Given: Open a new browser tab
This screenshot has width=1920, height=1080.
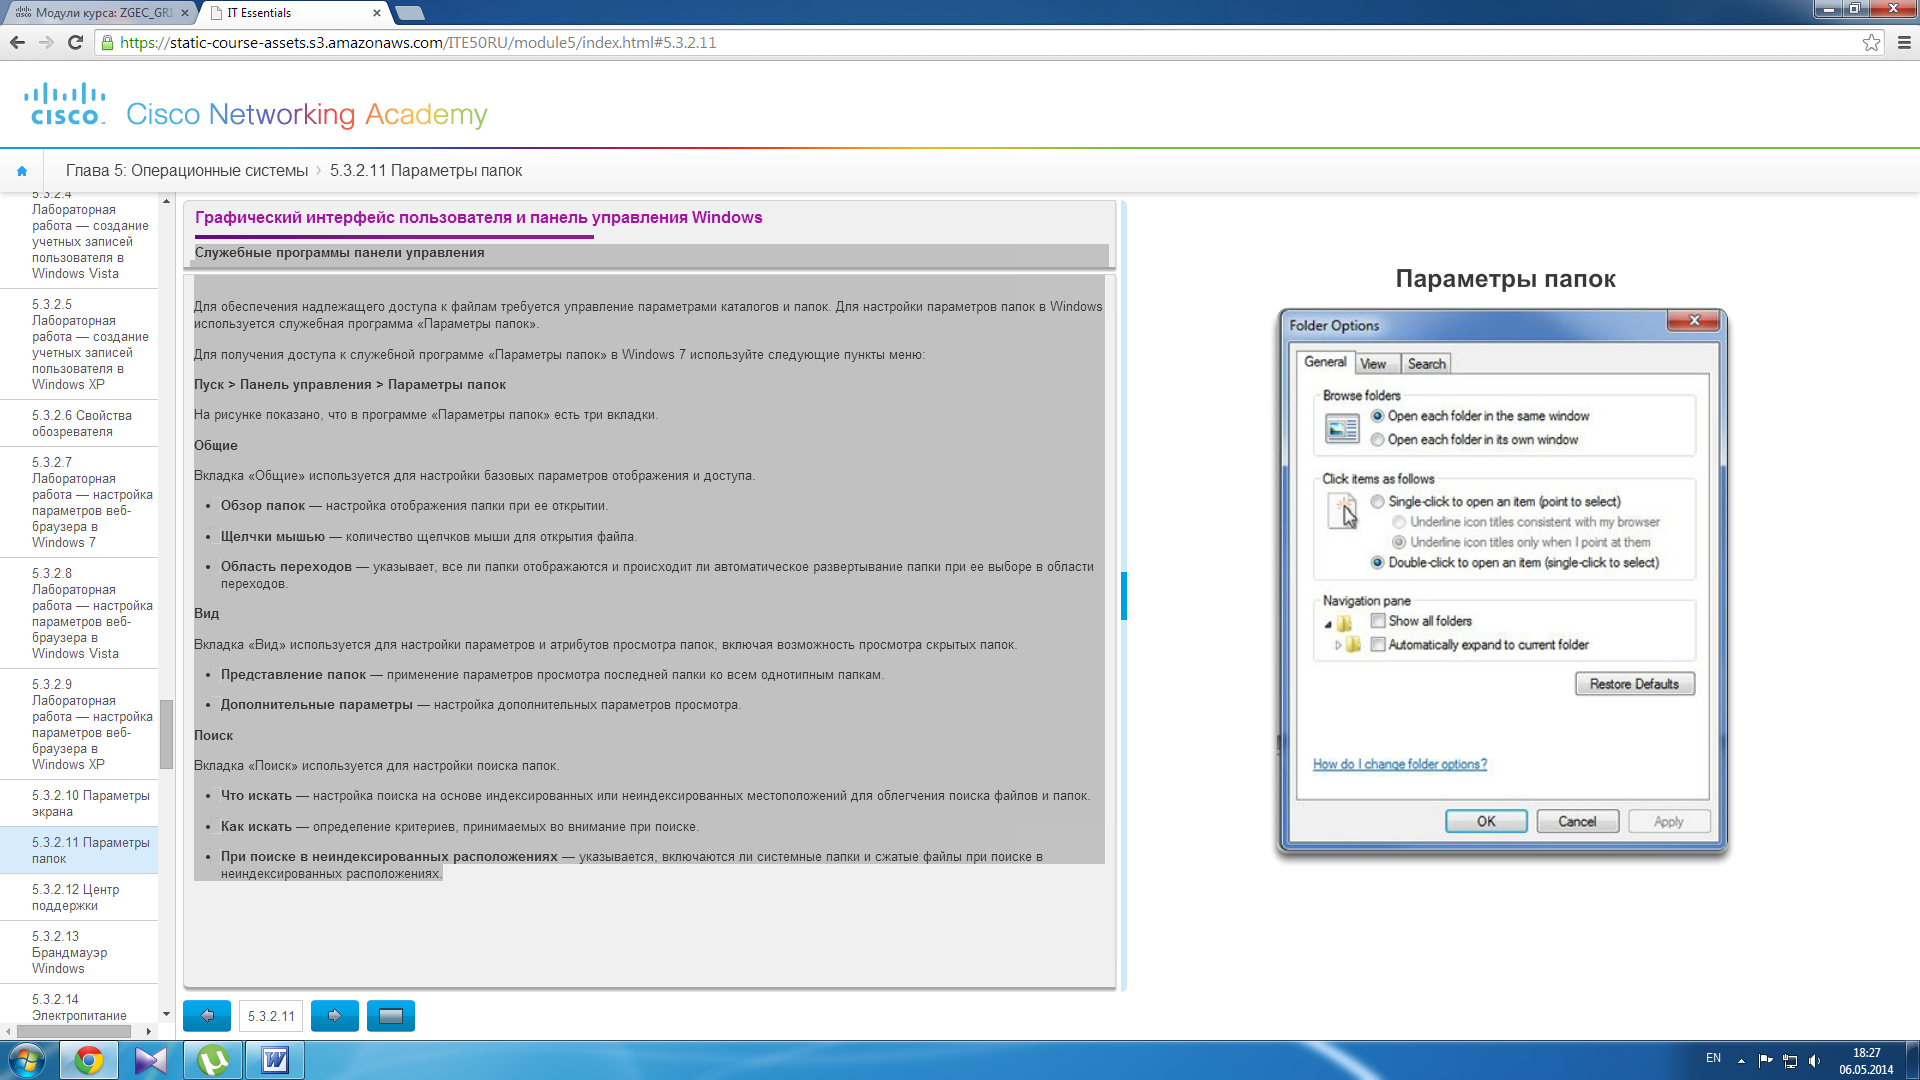Looking at the screenshot, I should (409, 13).
